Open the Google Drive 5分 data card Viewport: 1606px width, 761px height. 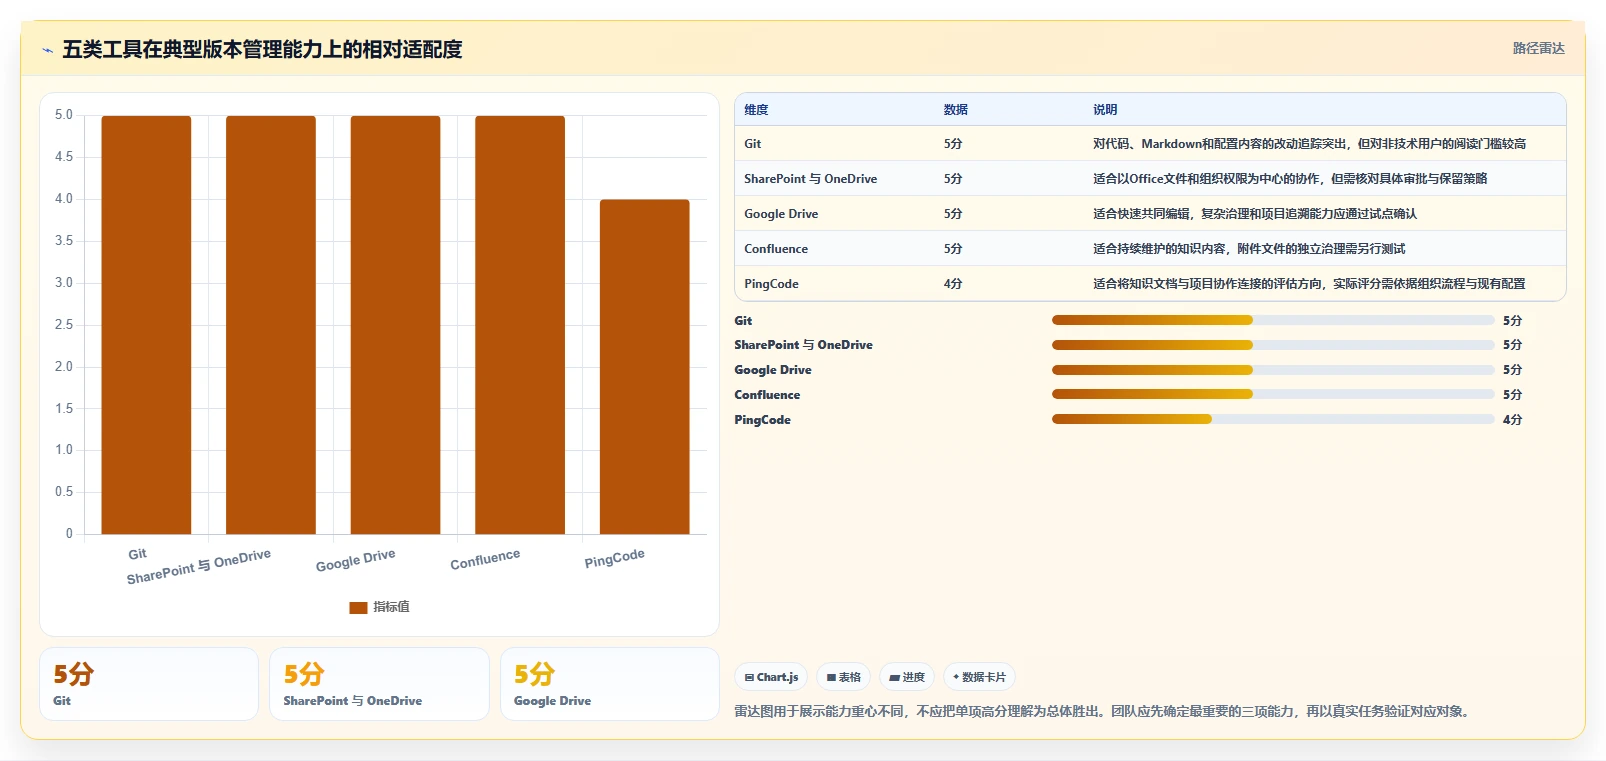[610, 684]
